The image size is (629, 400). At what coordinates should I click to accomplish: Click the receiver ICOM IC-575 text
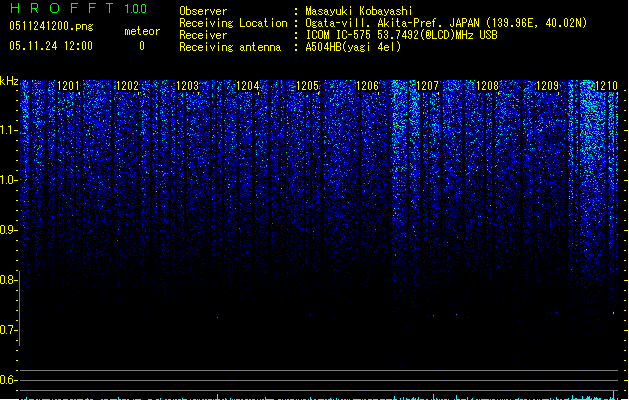coord(401,35)
